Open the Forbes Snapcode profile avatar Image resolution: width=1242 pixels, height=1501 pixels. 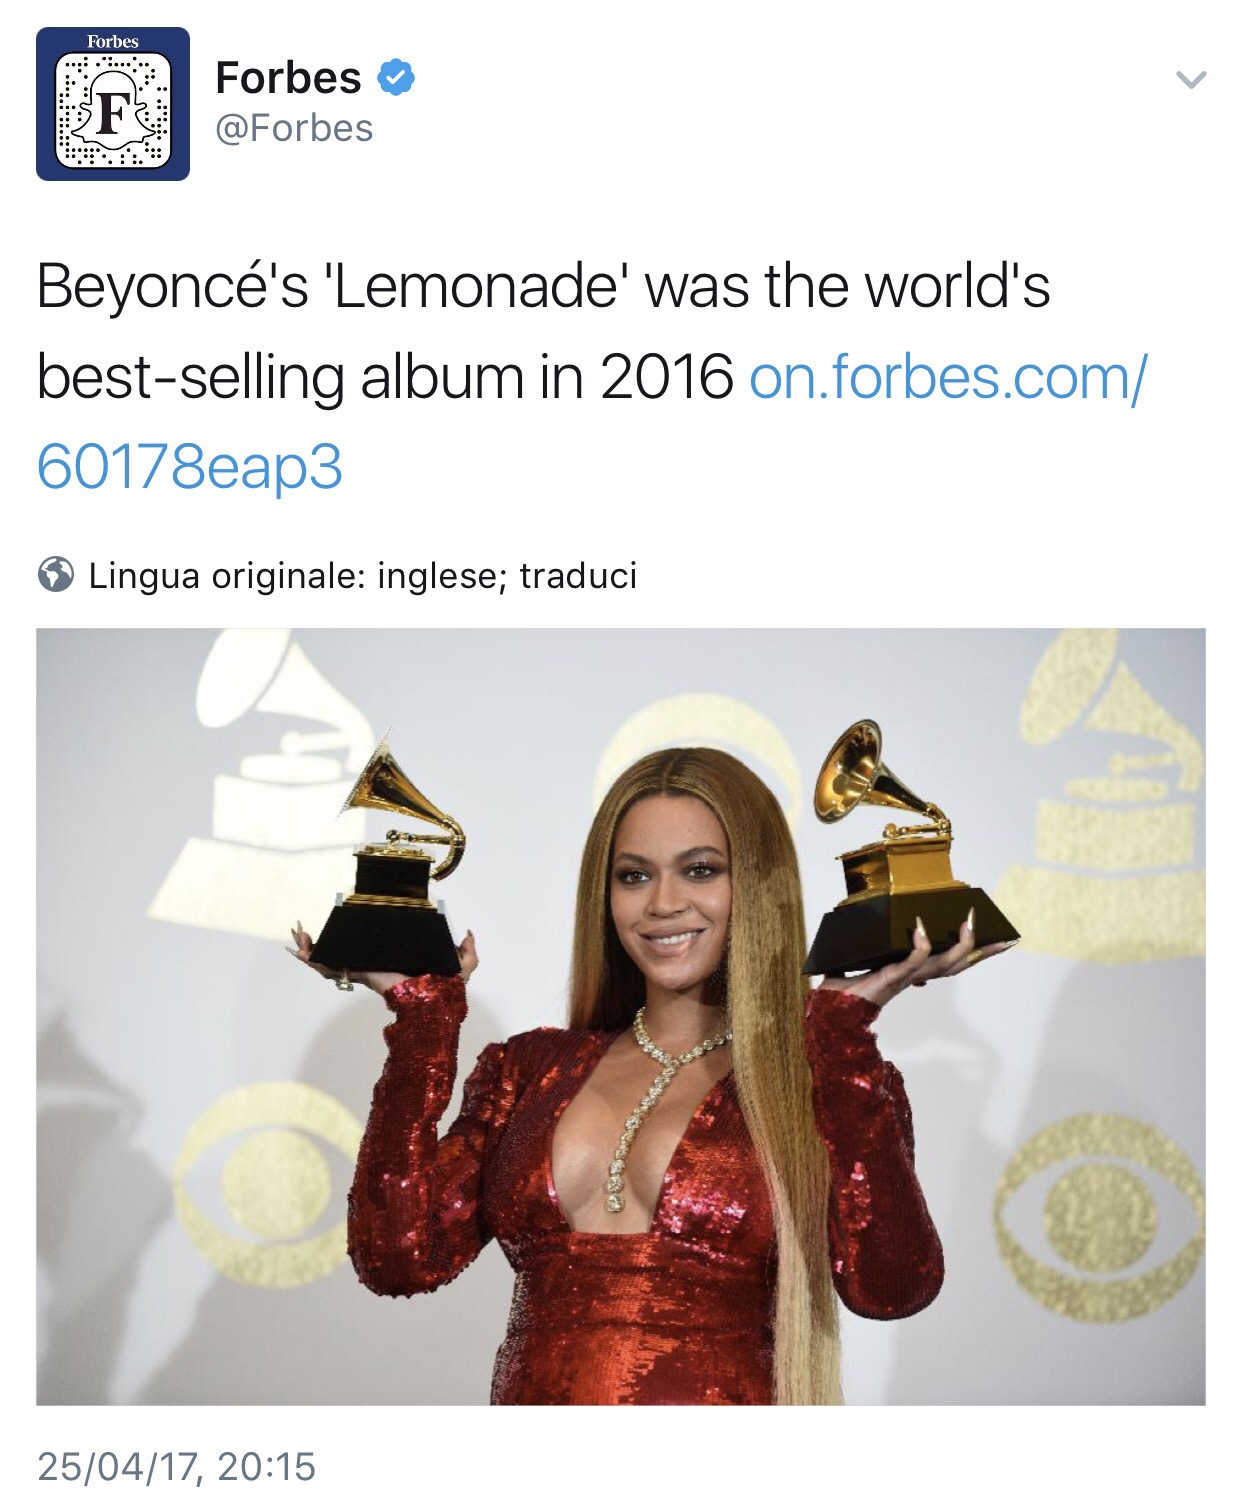(113, 104)
